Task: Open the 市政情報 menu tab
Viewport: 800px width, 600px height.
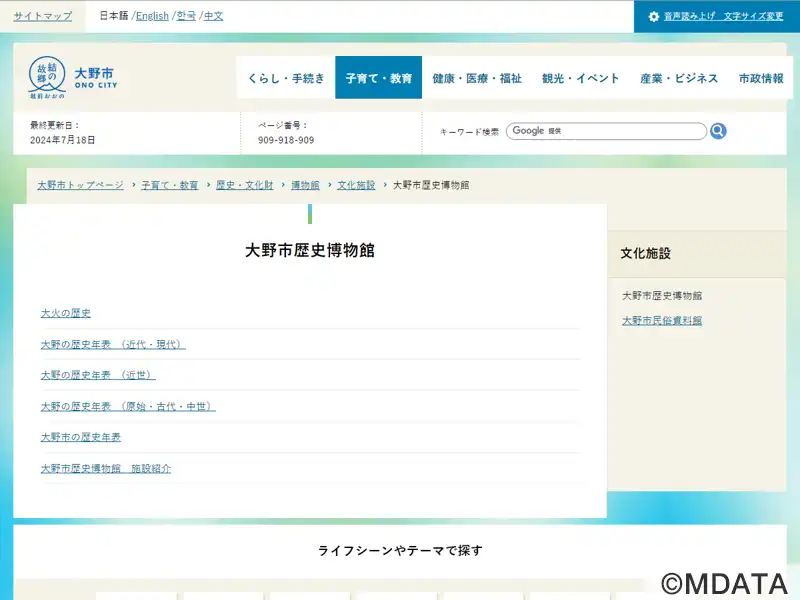Action: (761, 78)
